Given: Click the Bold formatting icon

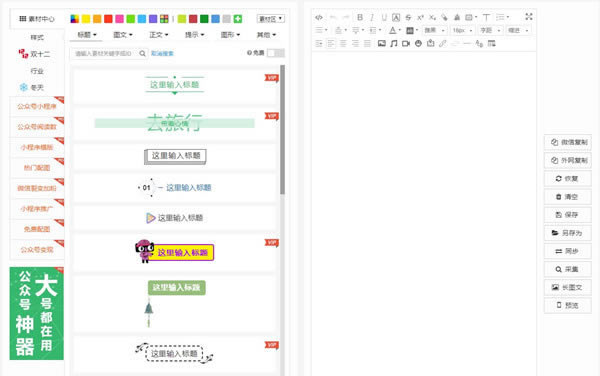Looking at the screenshot, I should coord(360,17).
